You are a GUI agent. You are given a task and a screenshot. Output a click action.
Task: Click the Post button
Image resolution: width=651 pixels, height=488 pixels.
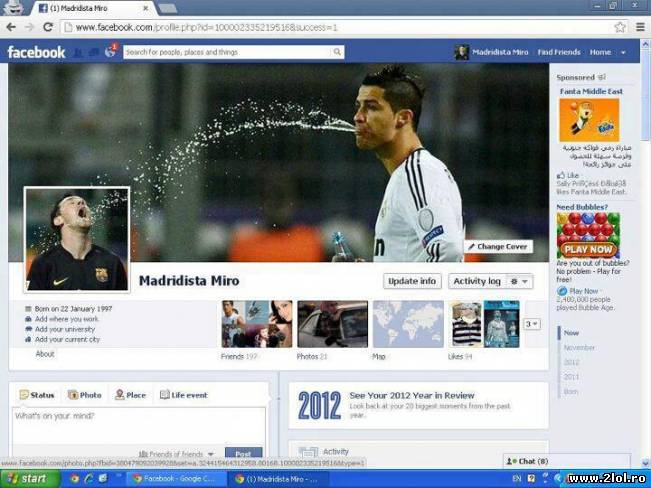click(x=243, y=453)
